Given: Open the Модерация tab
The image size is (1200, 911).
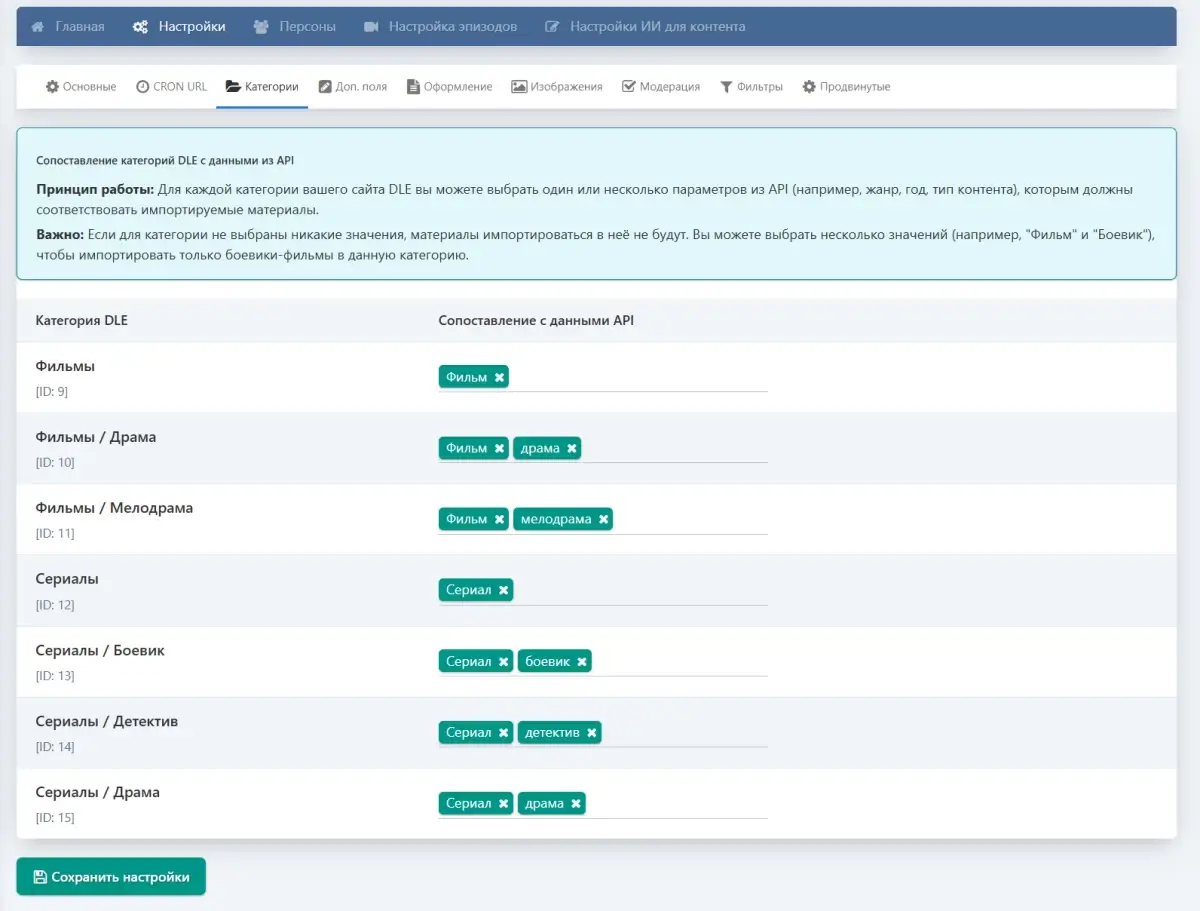Looking at the screenshot, I should (660, 87).
